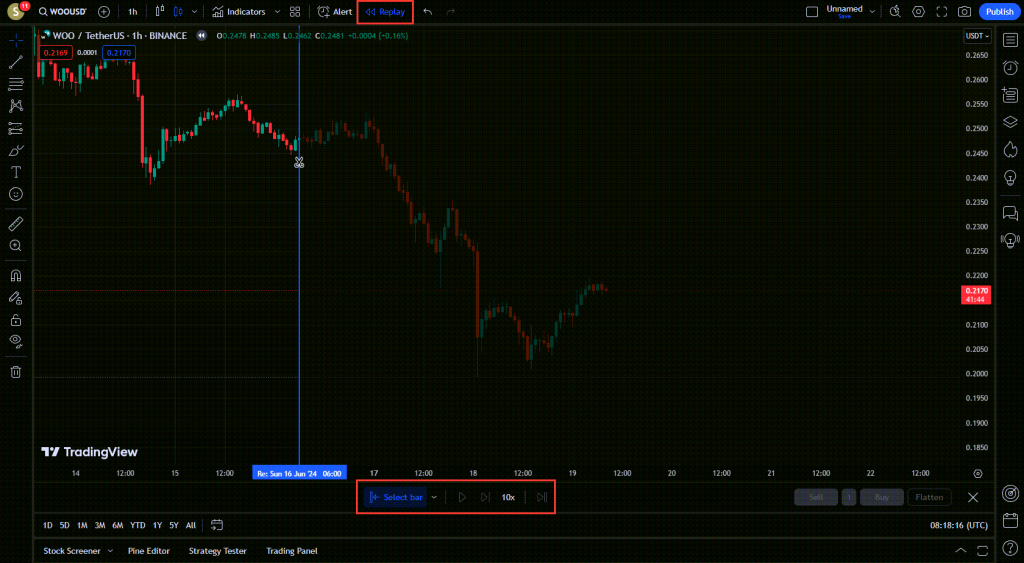Open the chat messages icon
This screenshot has width=1024, height=563.
[1010, 213]
